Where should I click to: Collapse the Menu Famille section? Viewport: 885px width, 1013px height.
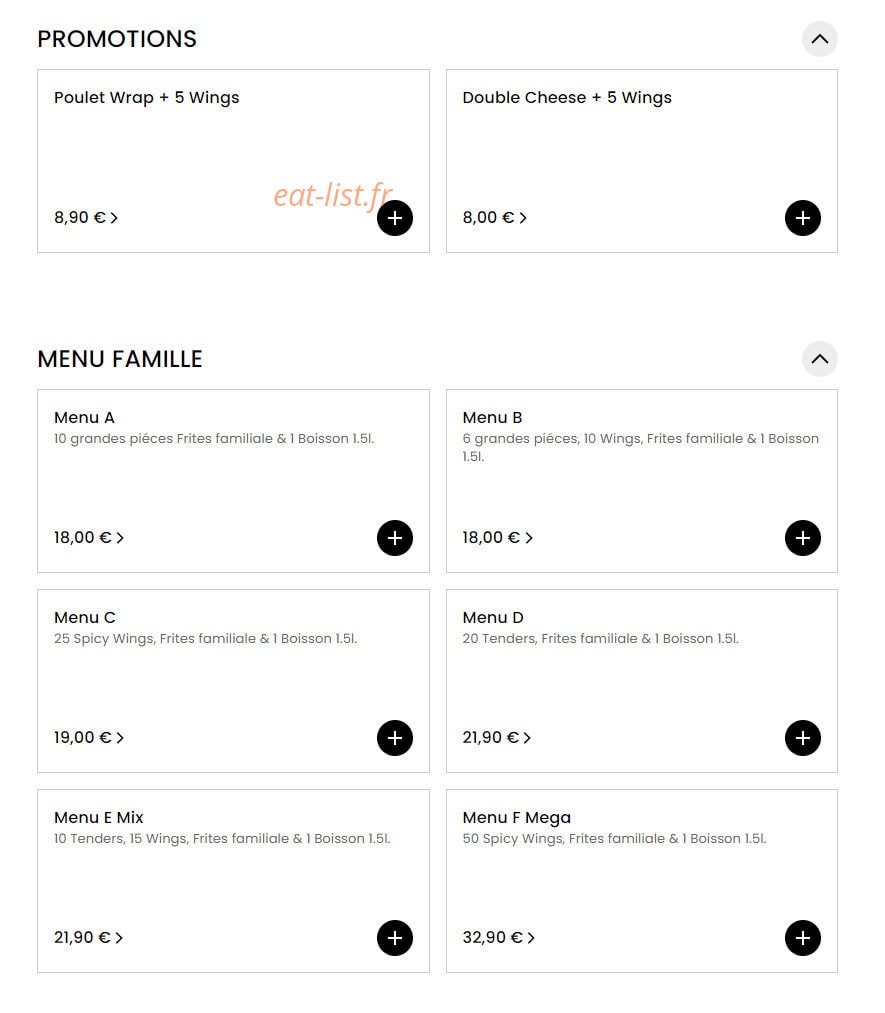click(819, 359)
